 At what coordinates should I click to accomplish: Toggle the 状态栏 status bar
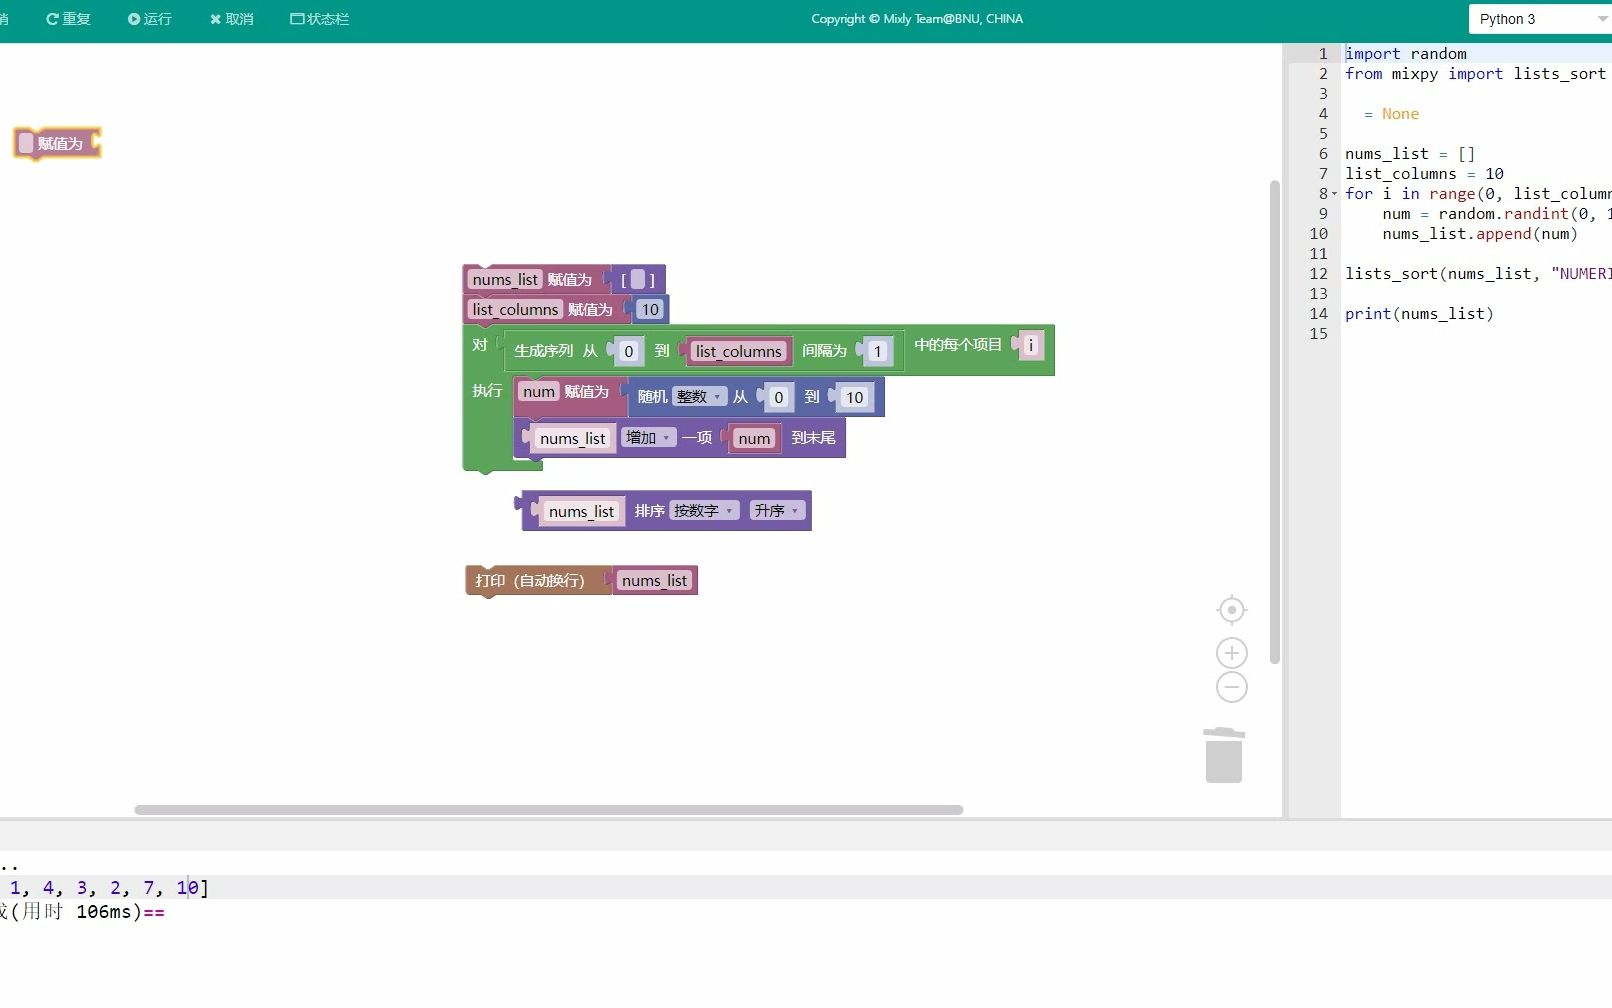(x=319, y=19)
